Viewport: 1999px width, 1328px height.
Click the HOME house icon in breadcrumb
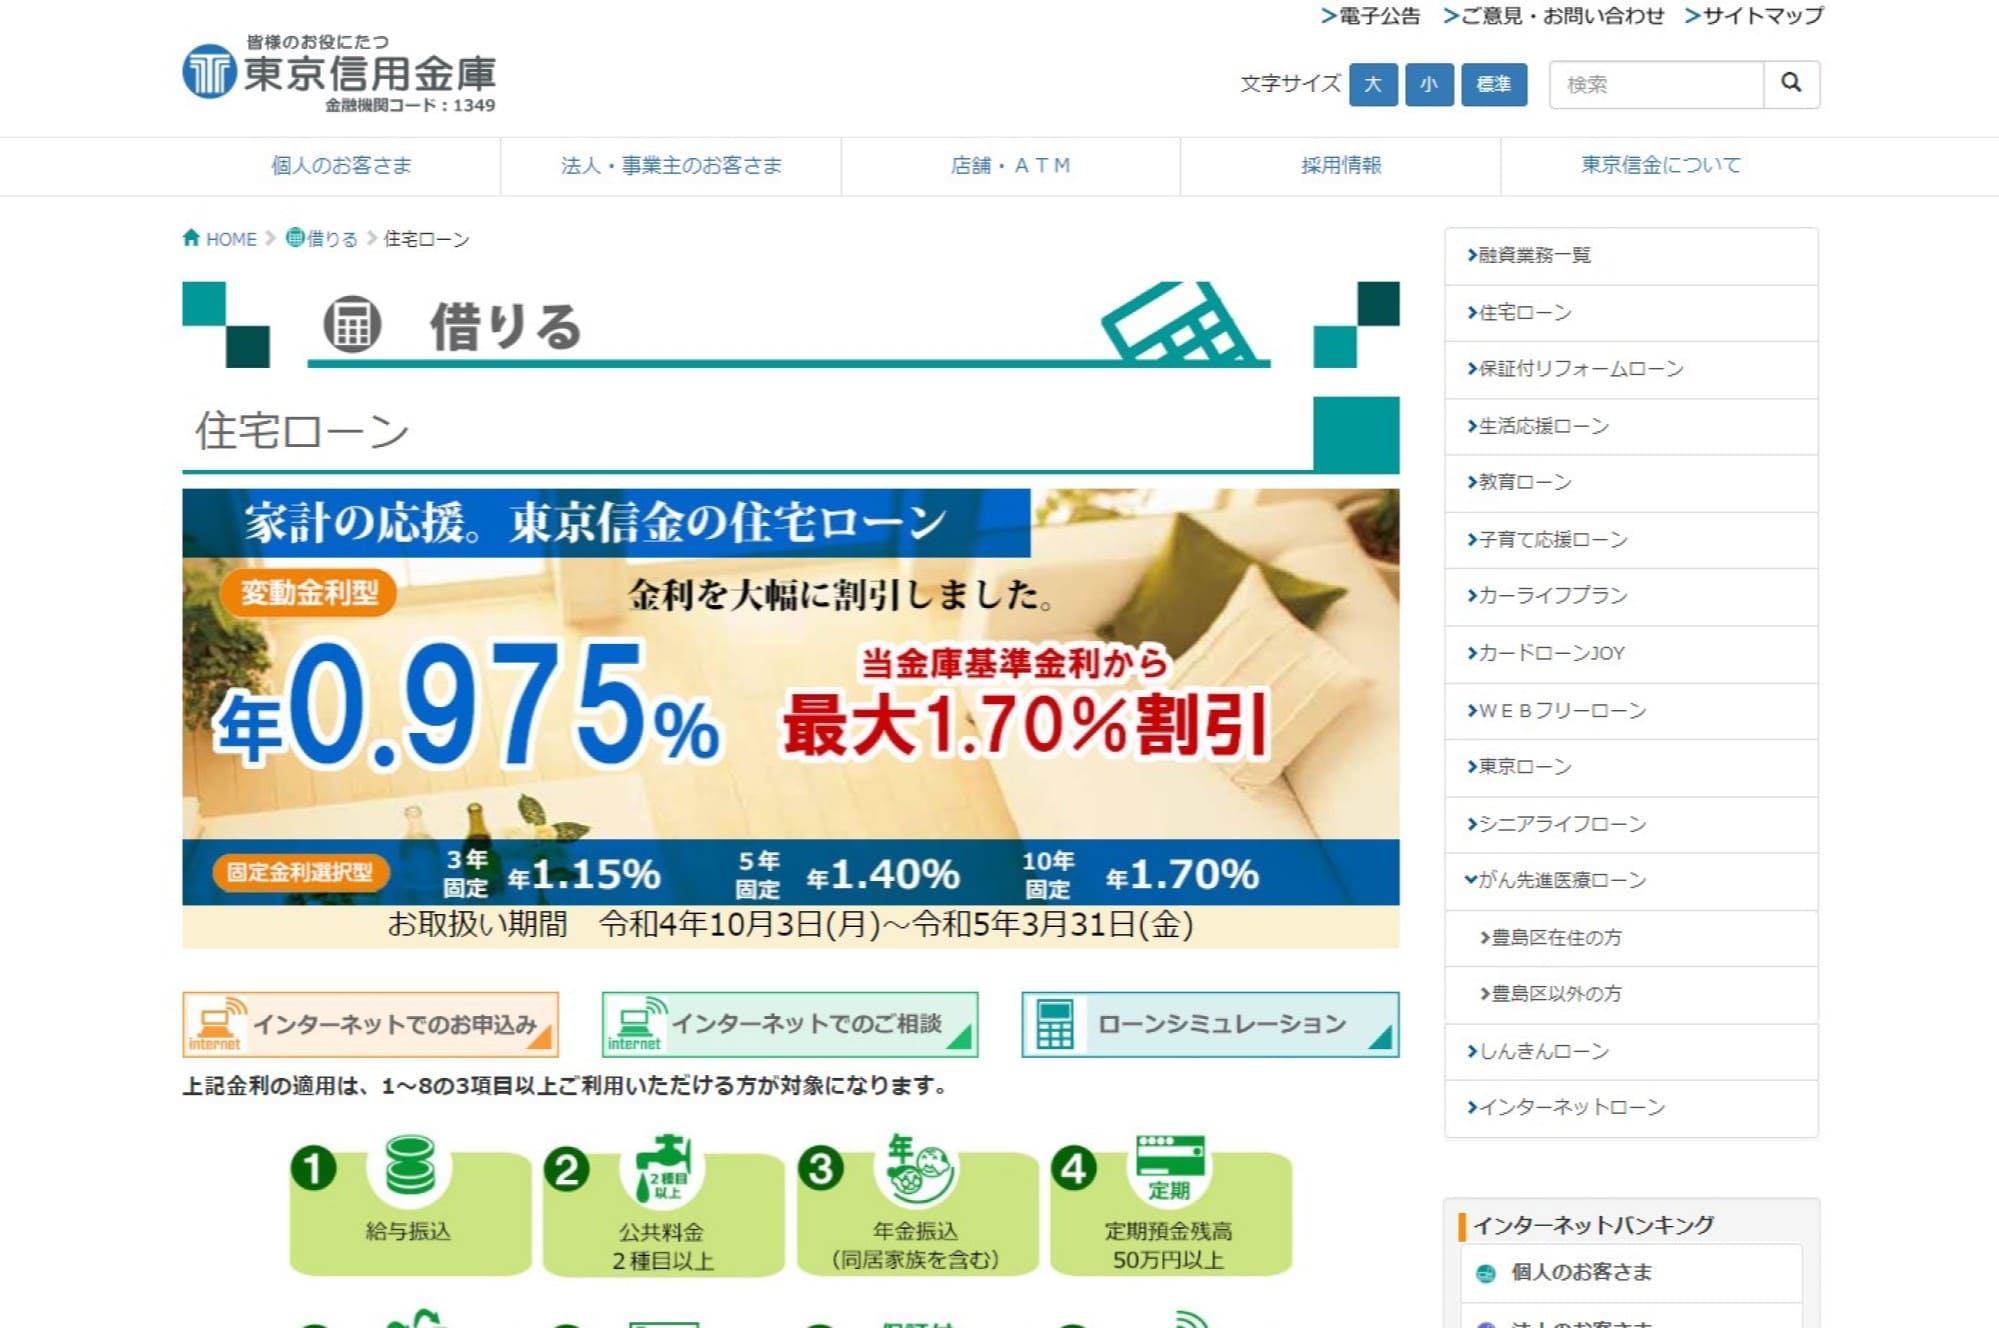pos(191,237)
